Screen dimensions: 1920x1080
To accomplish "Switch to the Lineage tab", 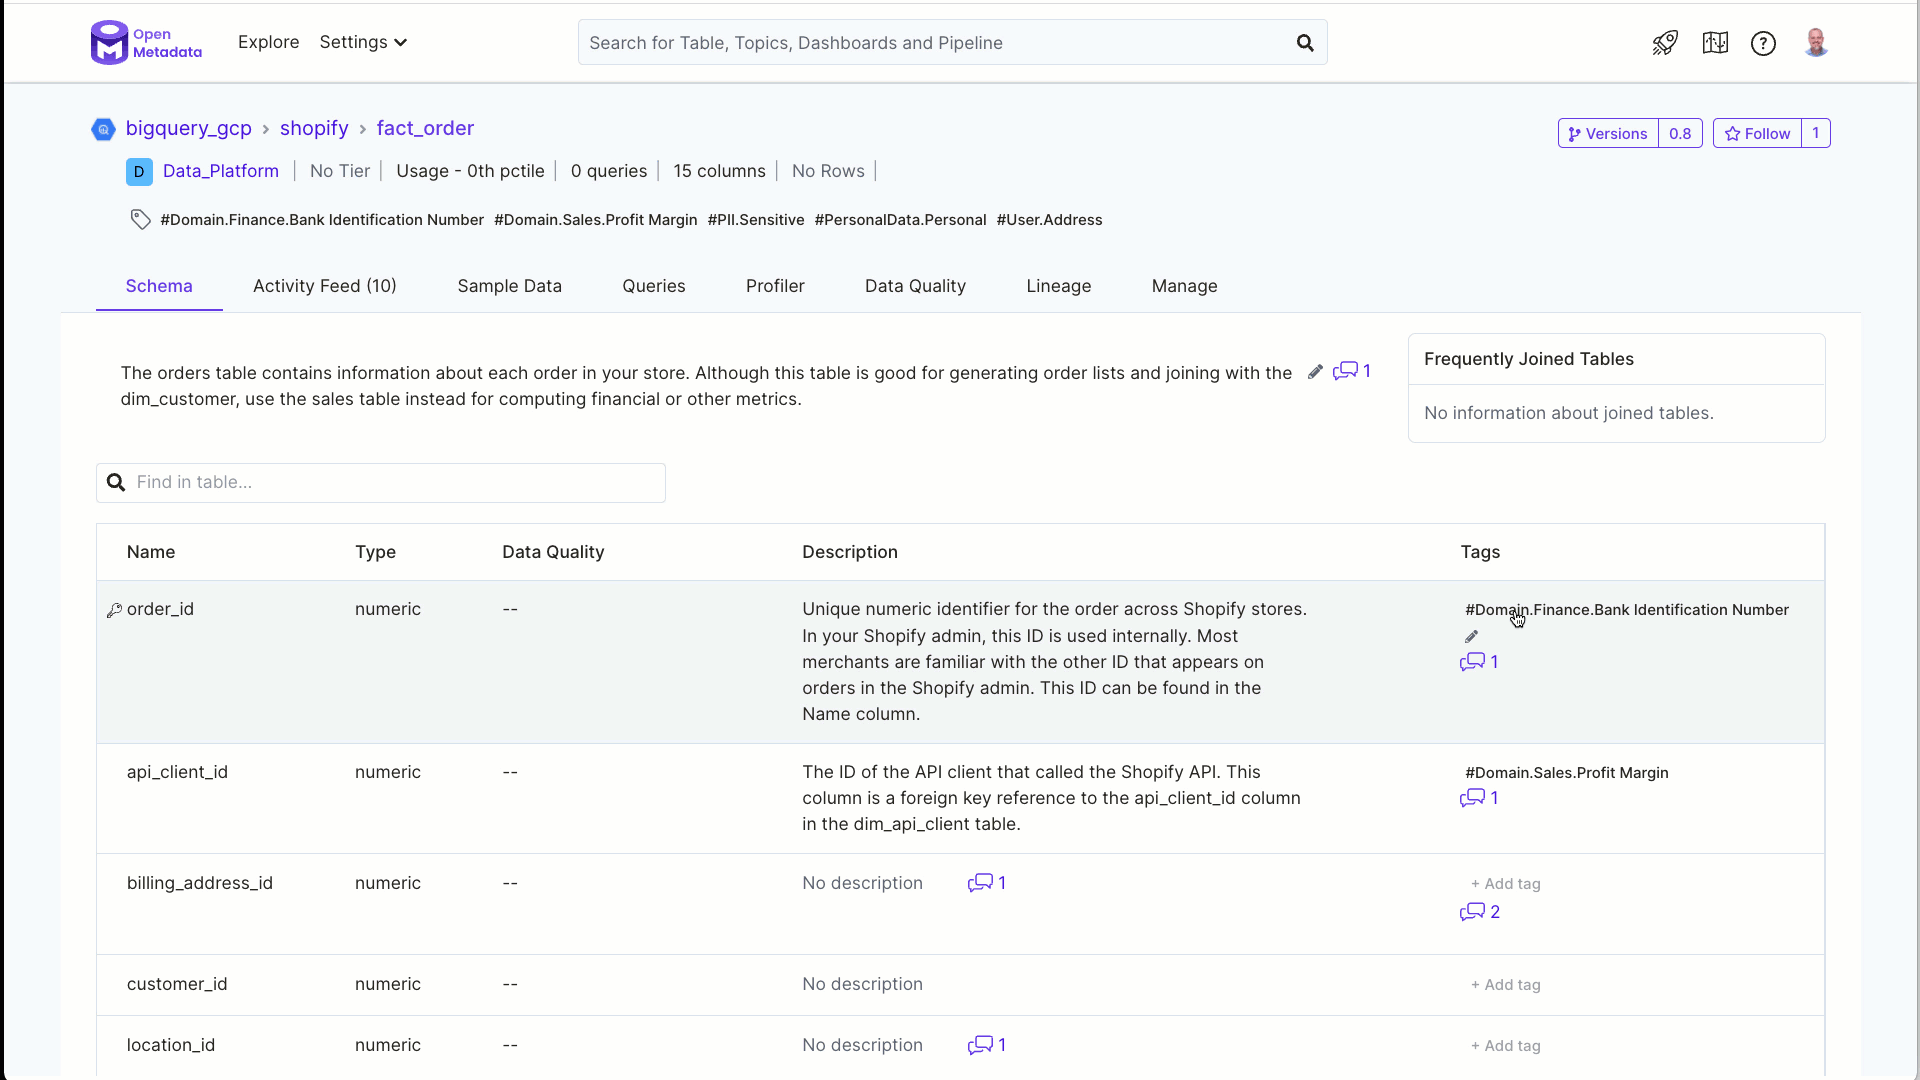I will [x=1058, y=286].
